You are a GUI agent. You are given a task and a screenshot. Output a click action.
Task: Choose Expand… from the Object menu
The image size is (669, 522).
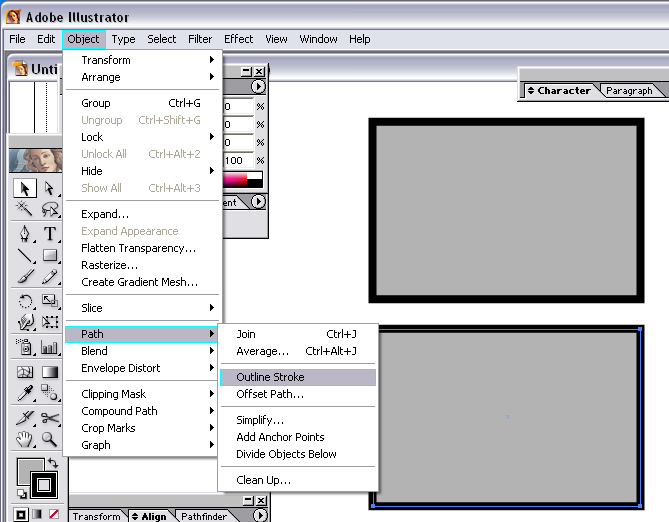143,214
